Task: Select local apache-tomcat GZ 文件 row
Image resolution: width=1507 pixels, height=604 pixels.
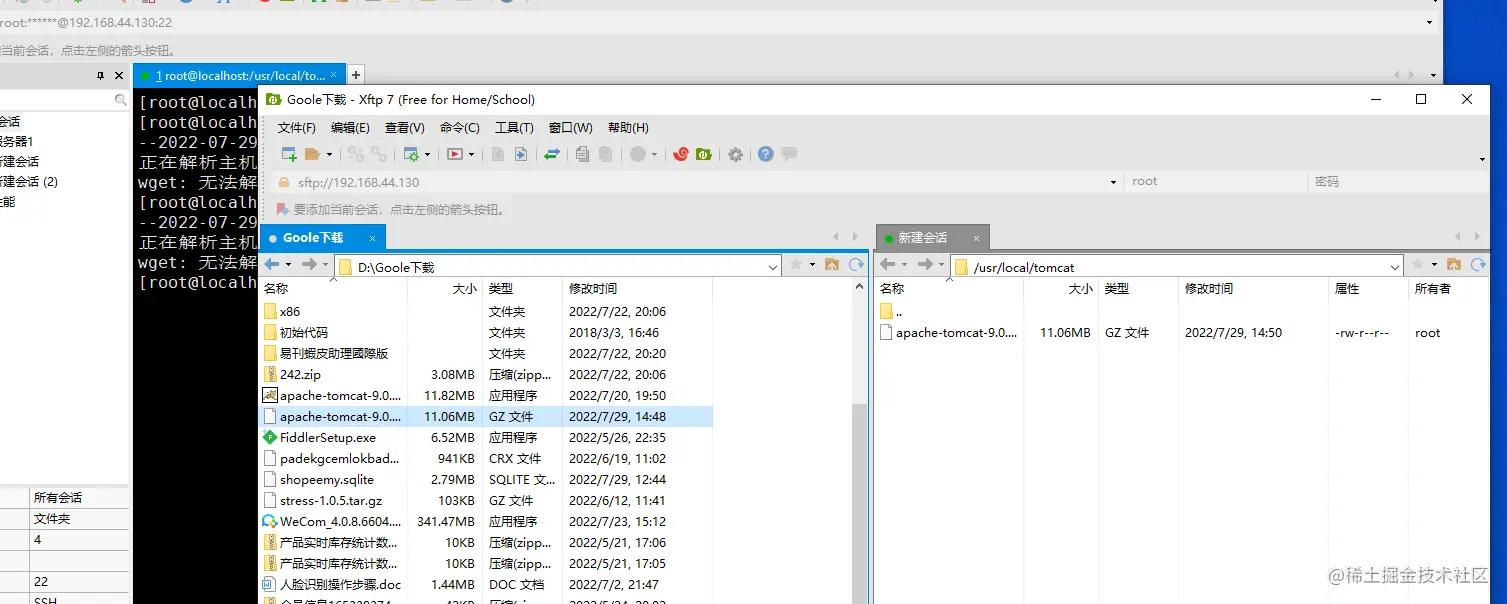Action: [487, 416]
